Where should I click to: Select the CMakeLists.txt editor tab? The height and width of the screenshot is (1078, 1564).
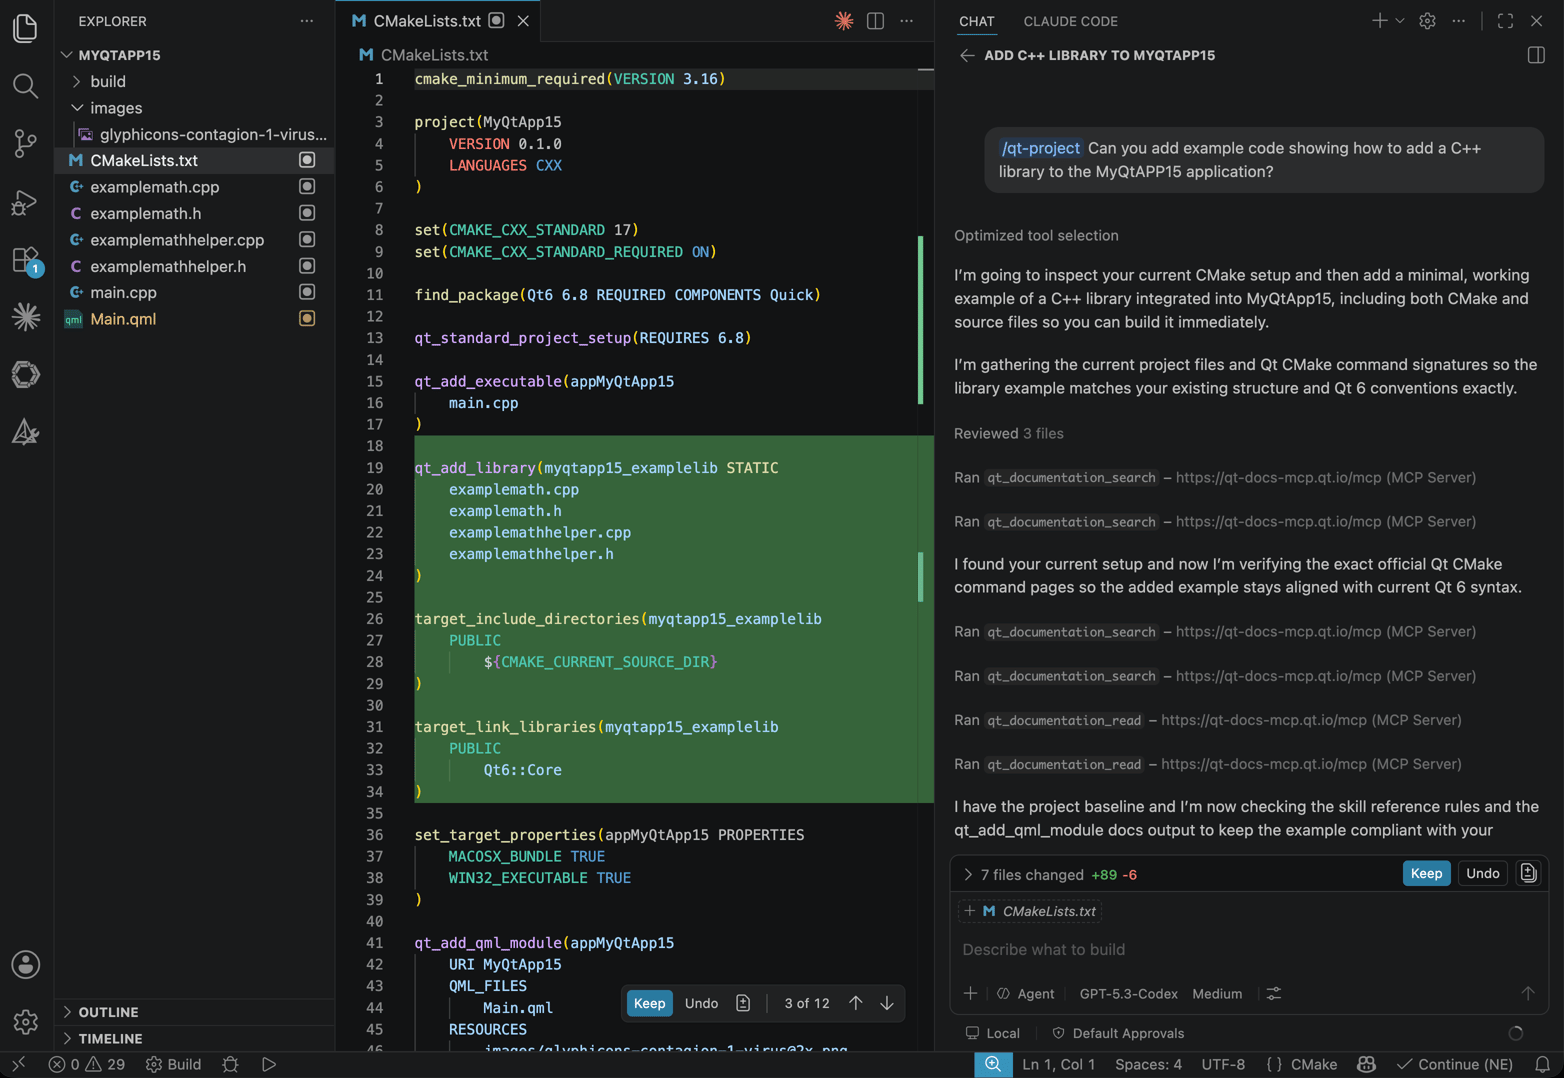(438, 21)
